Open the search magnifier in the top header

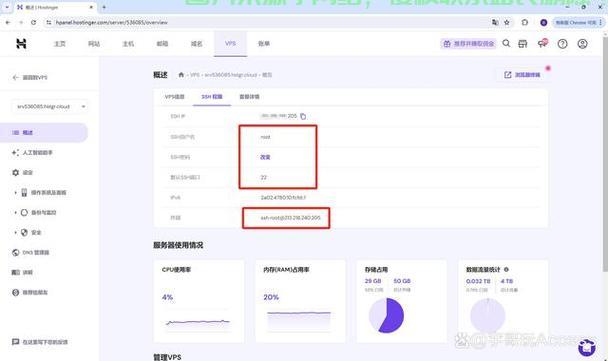(x=506, y=43)
